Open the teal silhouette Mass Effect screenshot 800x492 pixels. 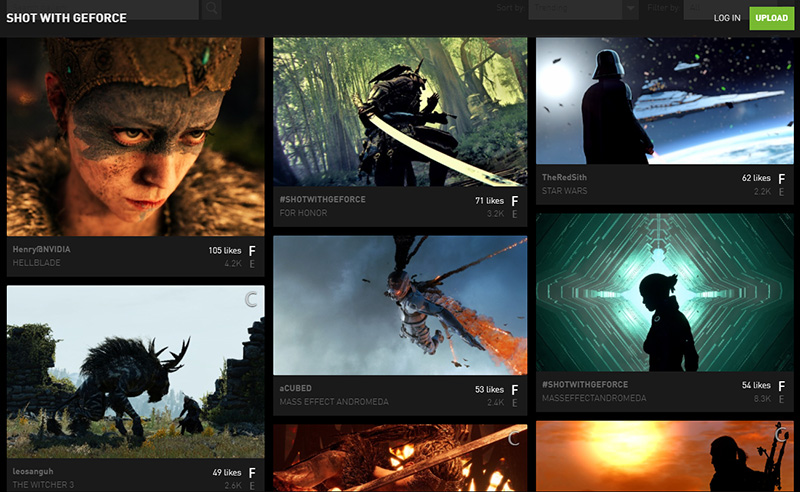(665, 292)
